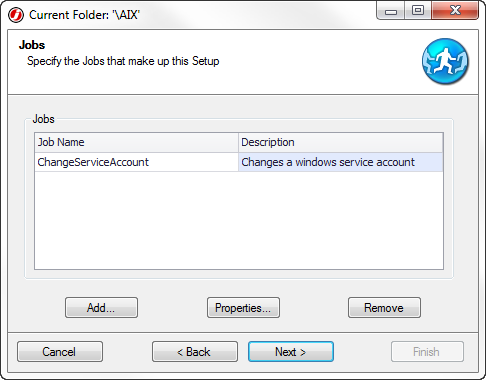Sort by the Job Name column header

coord(136,143)
